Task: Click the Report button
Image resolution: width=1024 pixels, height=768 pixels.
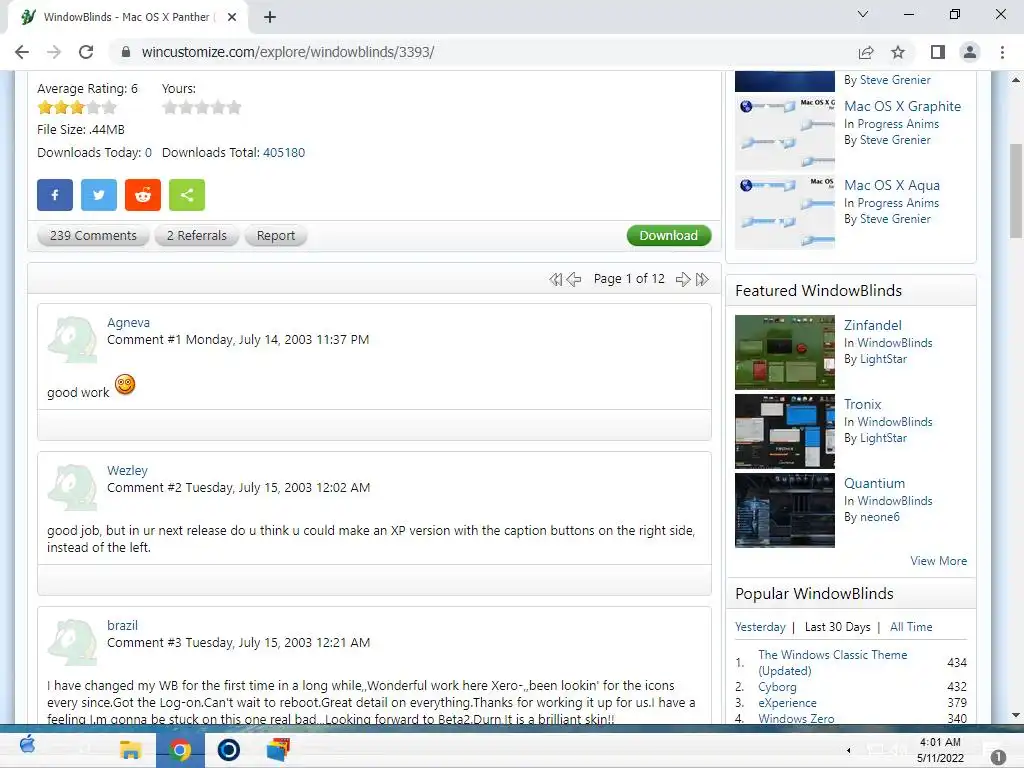Action: tap(276, 236)
